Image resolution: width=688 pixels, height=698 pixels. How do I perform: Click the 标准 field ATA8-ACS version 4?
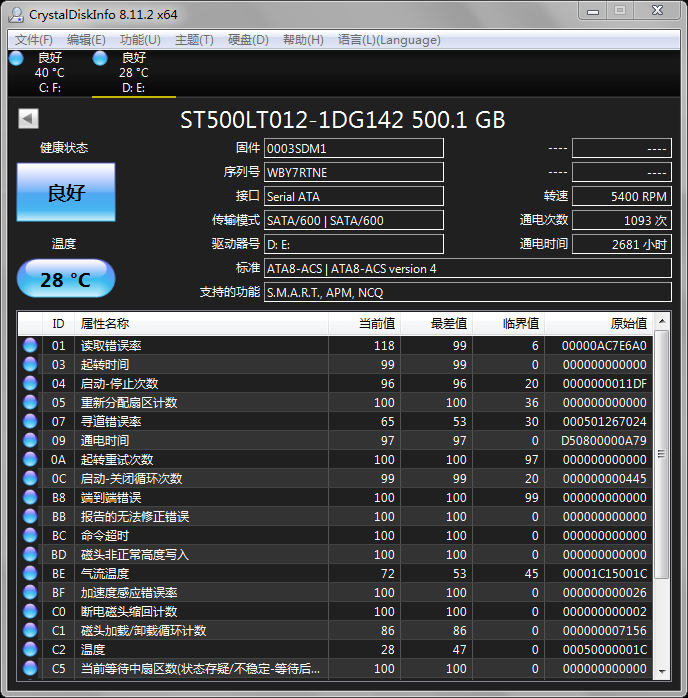468,268
